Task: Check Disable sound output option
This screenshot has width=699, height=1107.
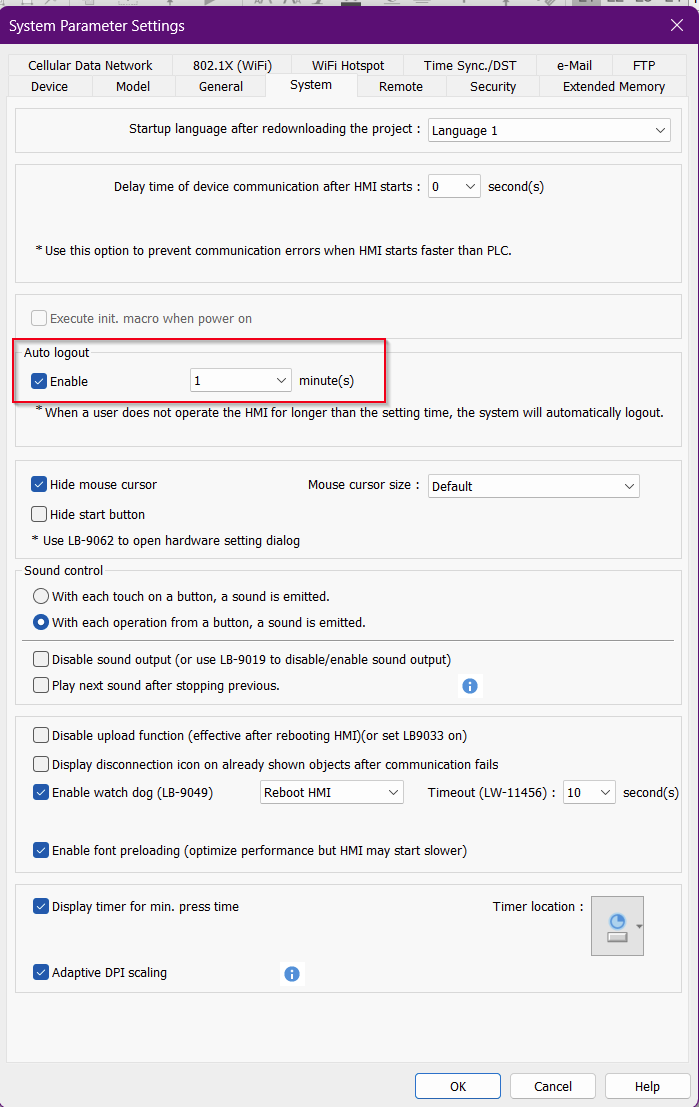Action: pos(41,660)
